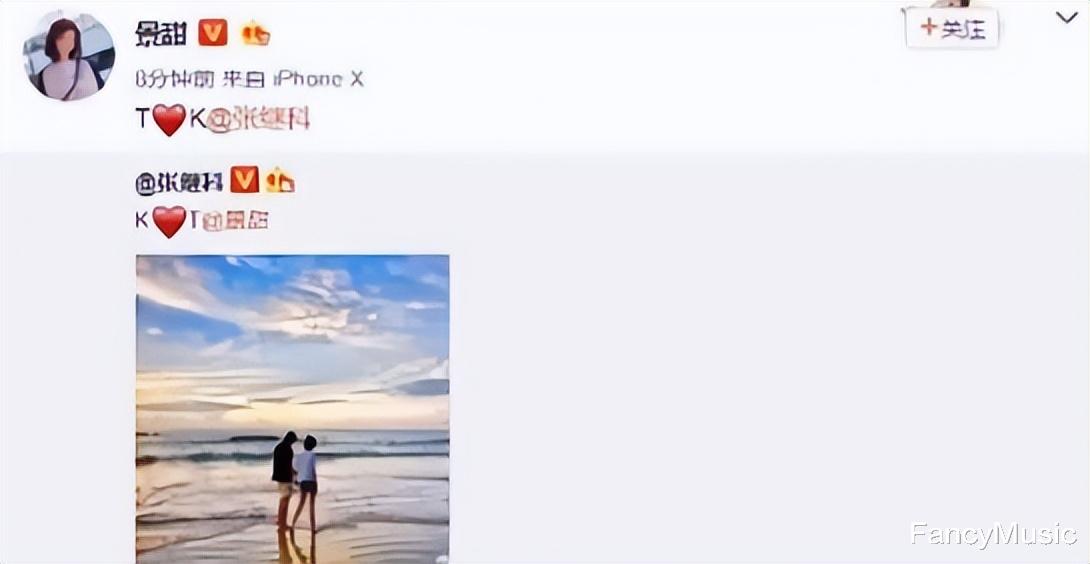1090x564 pixels.
Task: Click the membership badge beside @张继科's V icon
Action: pos(280,181)
